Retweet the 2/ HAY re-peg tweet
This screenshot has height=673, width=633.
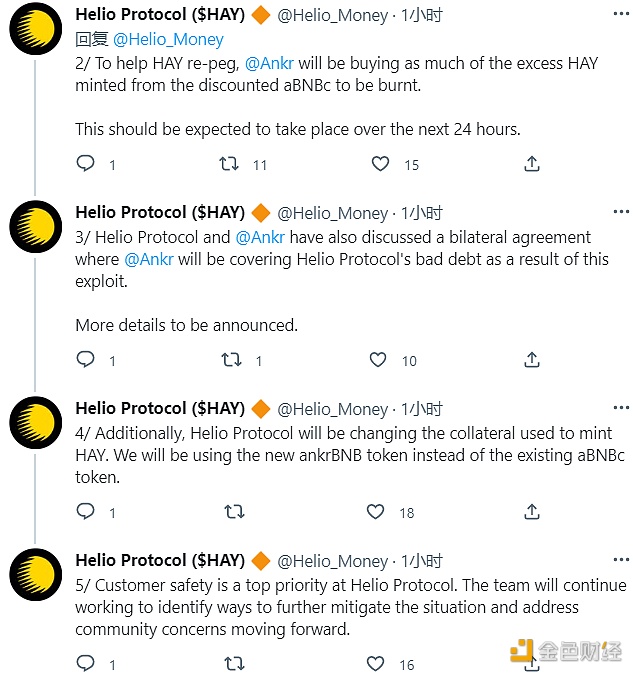pos(228,163)
